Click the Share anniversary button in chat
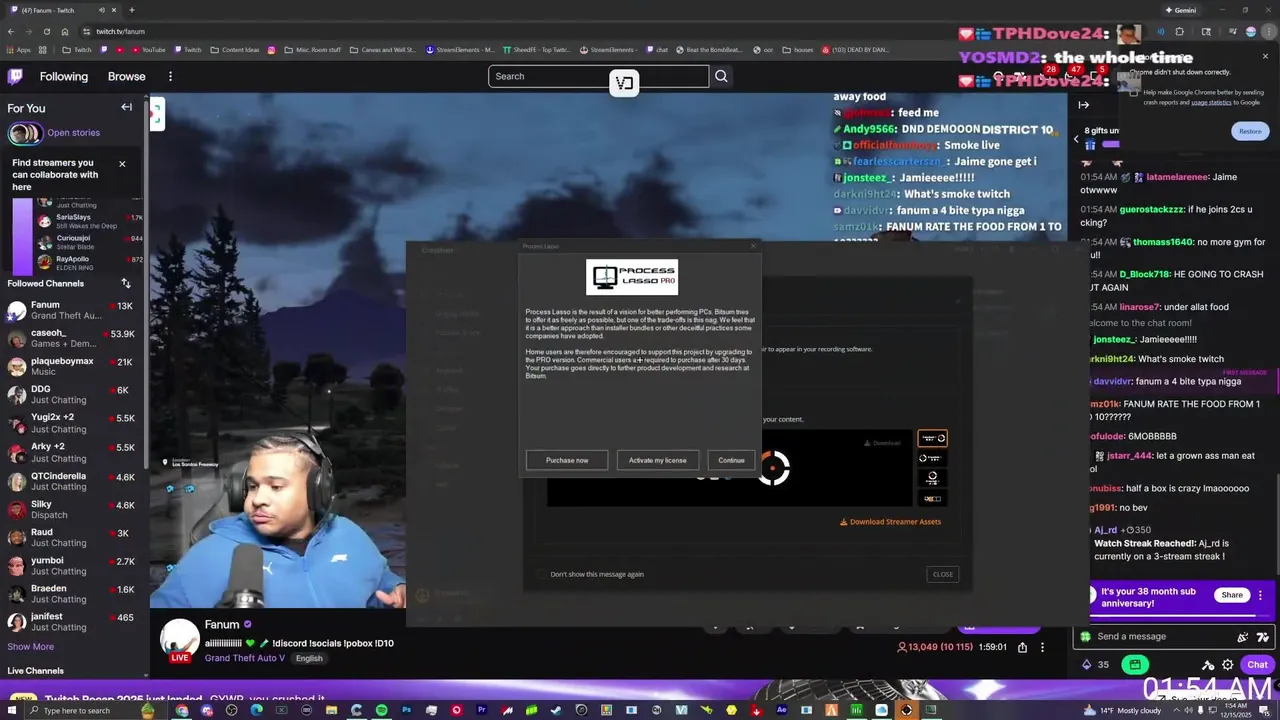Image resolution: width=1280 pixels, height=720 pixels. point(1232,595)
